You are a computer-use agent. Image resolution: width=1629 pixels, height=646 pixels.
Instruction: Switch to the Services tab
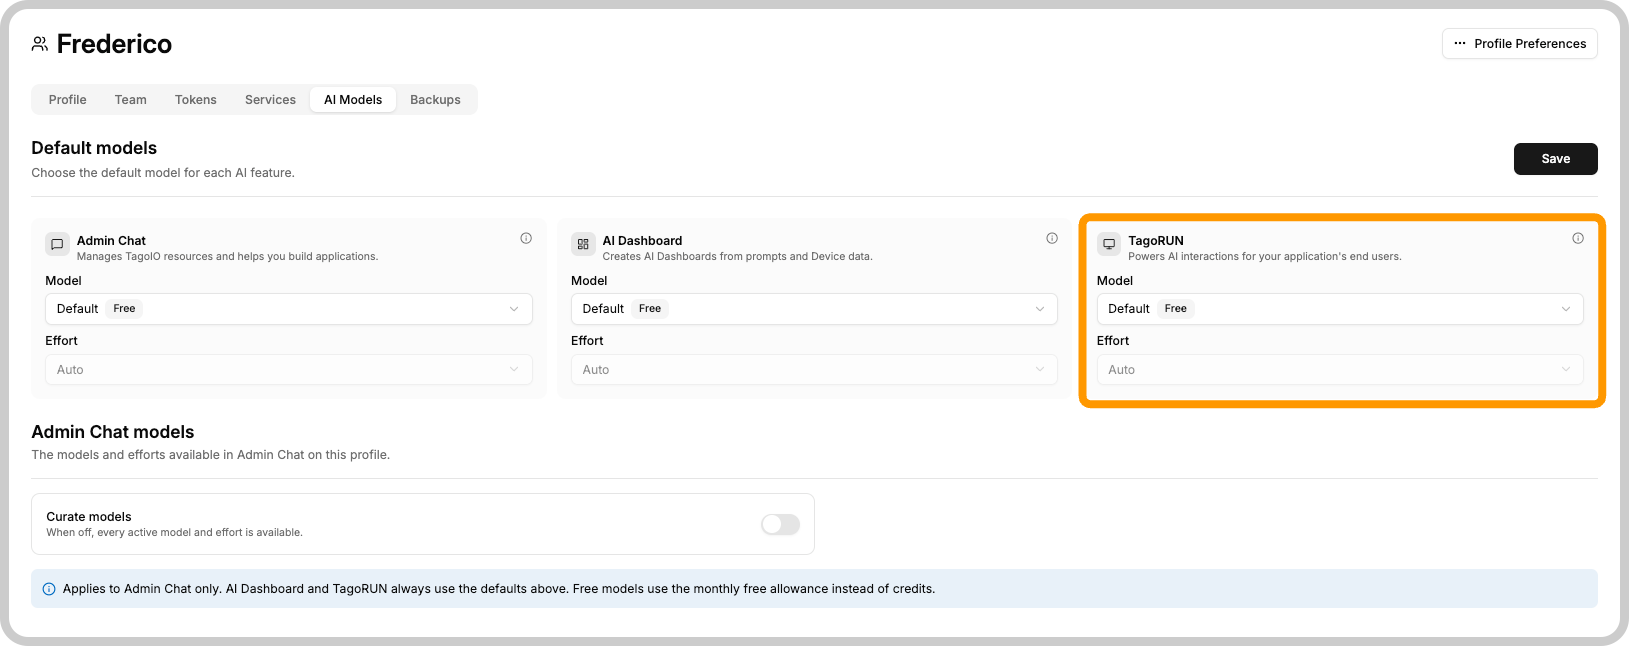(x=270, y=100)
